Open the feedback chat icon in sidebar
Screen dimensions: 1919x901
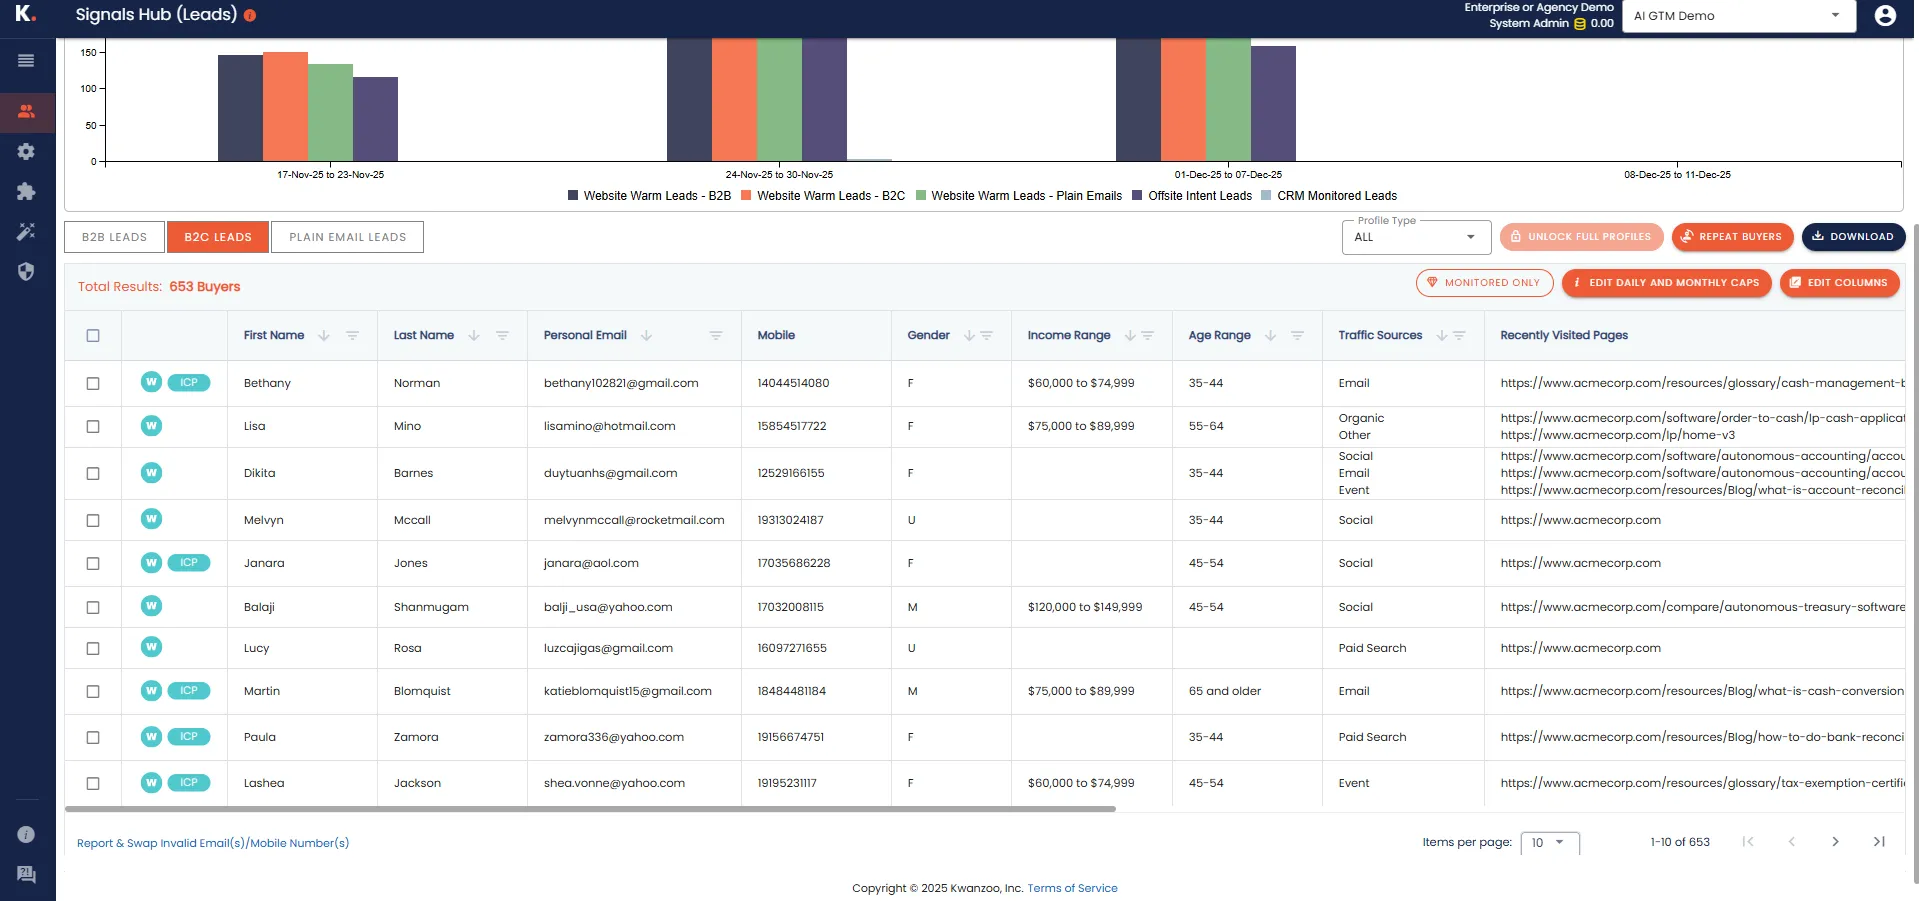26,874
